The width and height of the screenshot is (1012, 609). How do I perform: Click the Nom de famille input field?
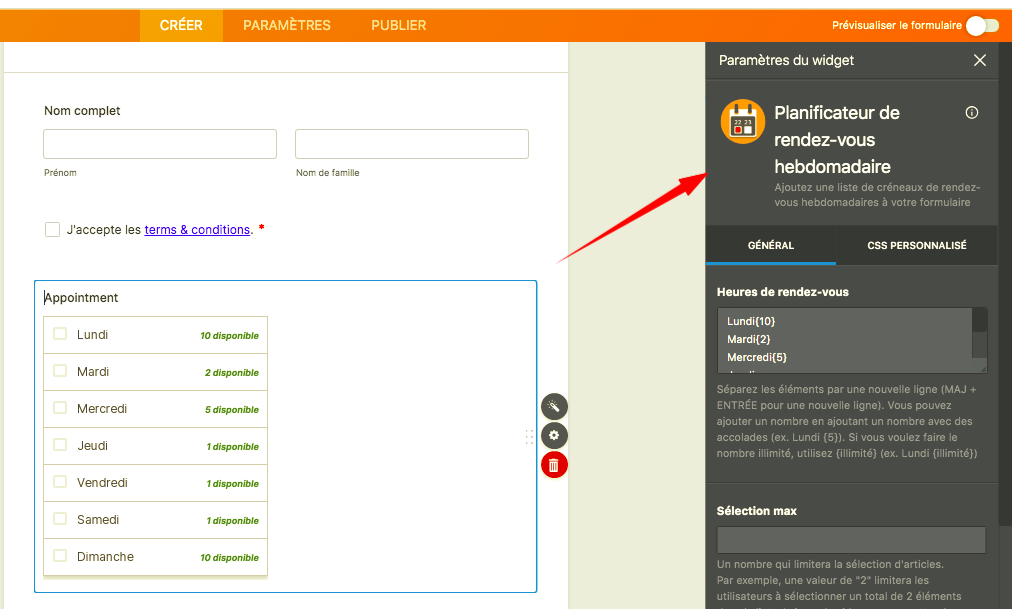(412, 144)
